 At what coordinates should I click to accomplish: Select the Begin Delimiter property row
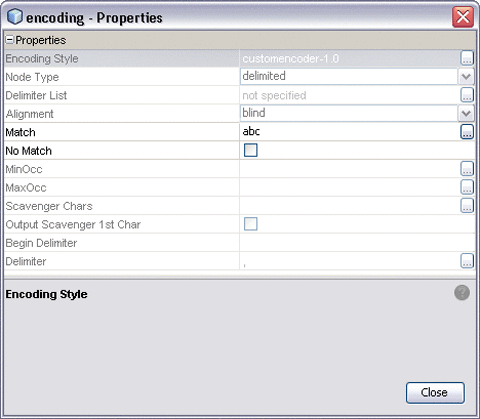[239, 243]
